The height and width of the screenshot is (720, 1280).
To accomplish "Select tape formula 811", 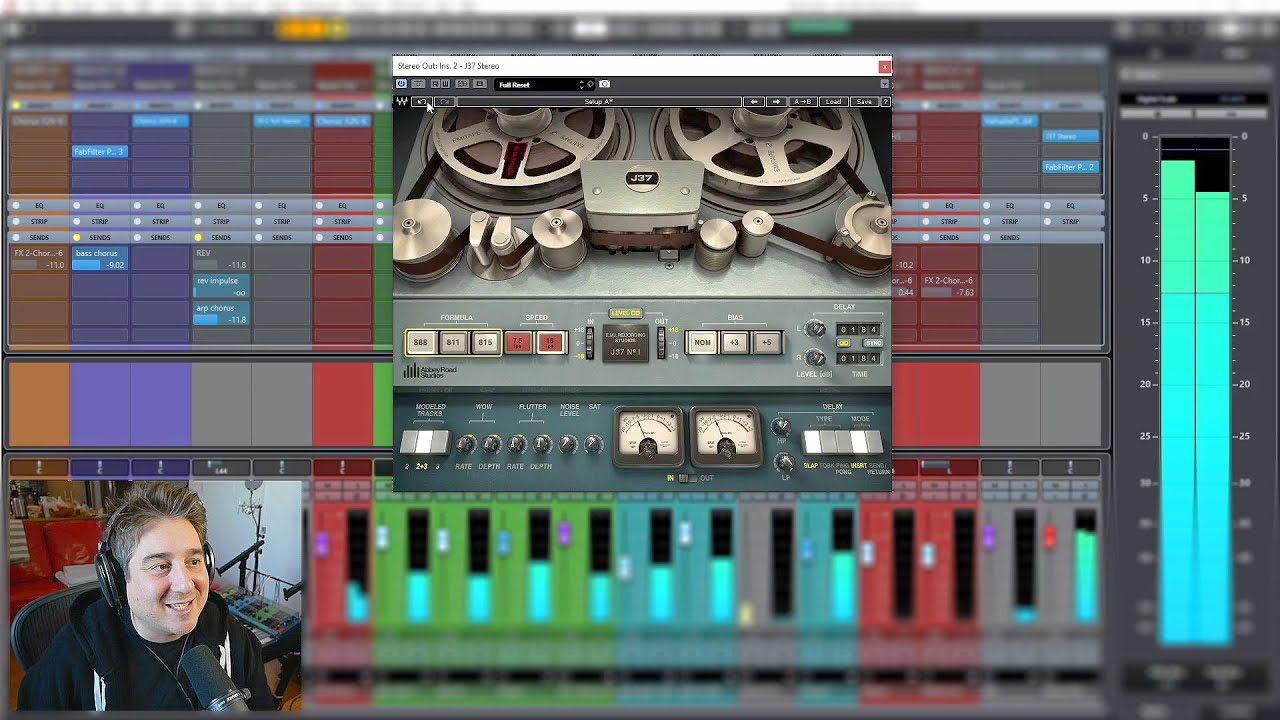I will tap(453, 343).
